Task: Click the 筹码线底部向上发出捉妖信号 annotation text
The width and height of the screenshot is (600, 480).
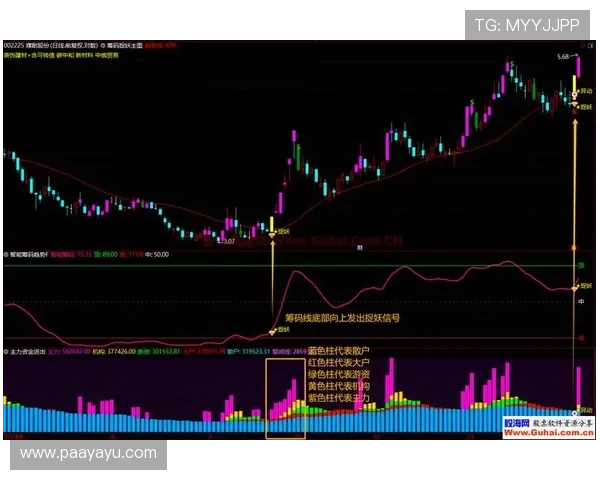Action: coord(342,318)
